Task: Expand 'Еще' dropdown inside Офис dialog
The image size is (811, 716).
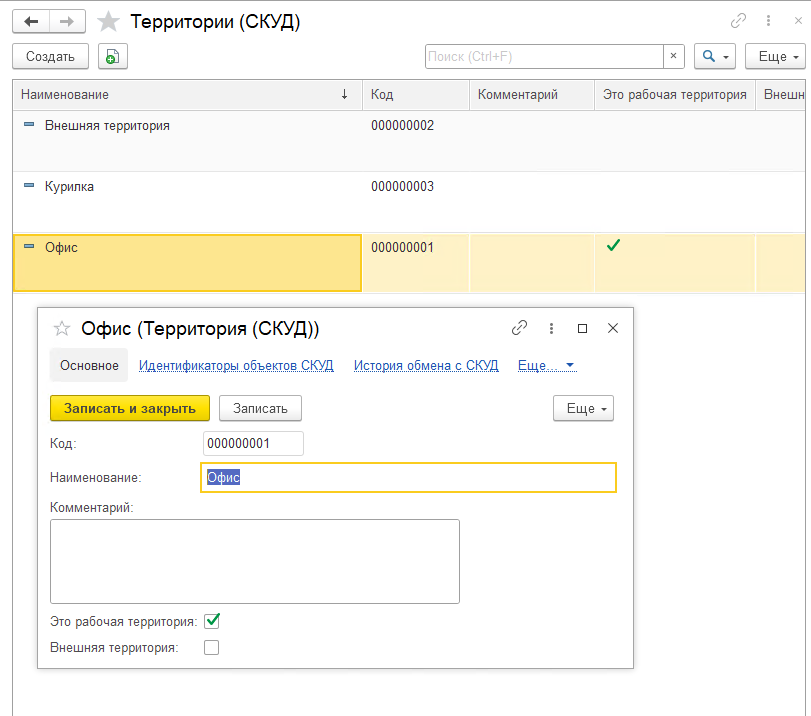Action: (583, 408)
